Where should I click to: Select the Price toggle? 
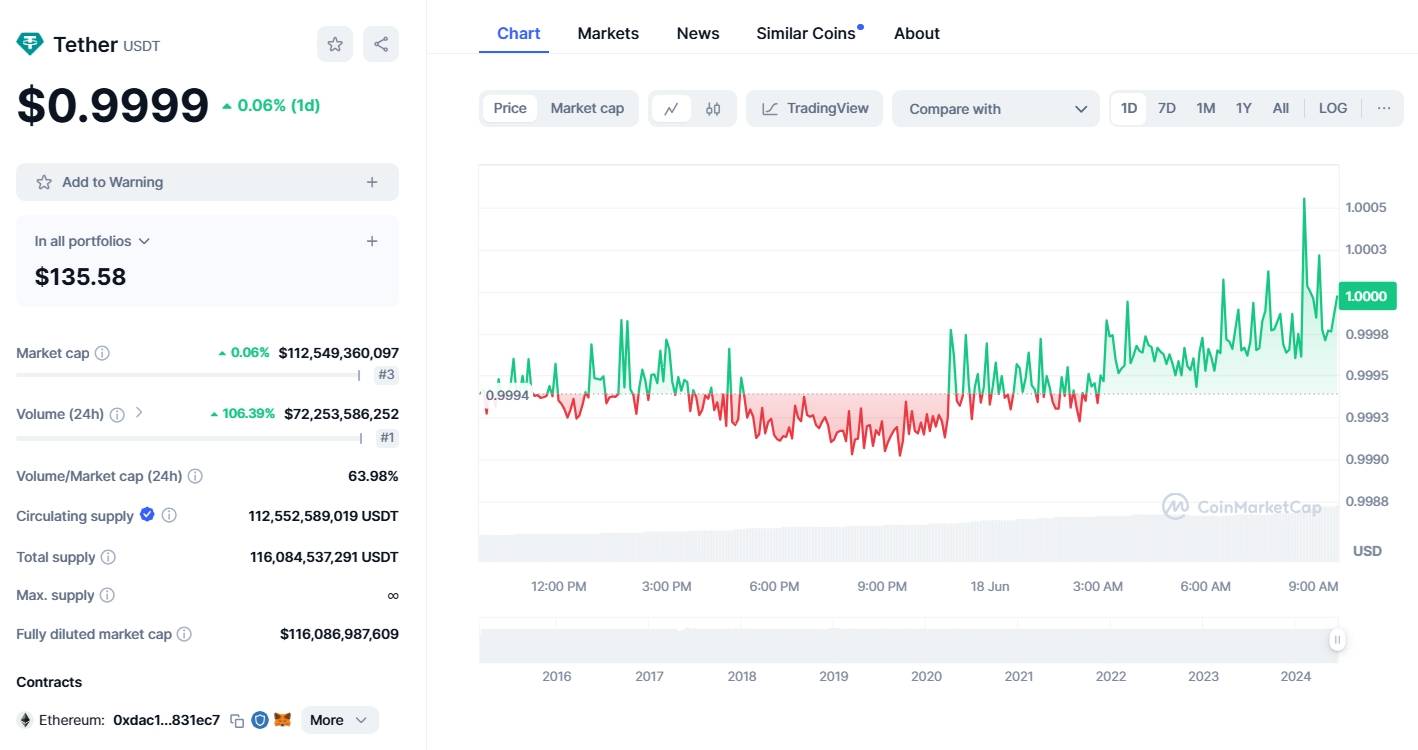[x=510, y=108]
